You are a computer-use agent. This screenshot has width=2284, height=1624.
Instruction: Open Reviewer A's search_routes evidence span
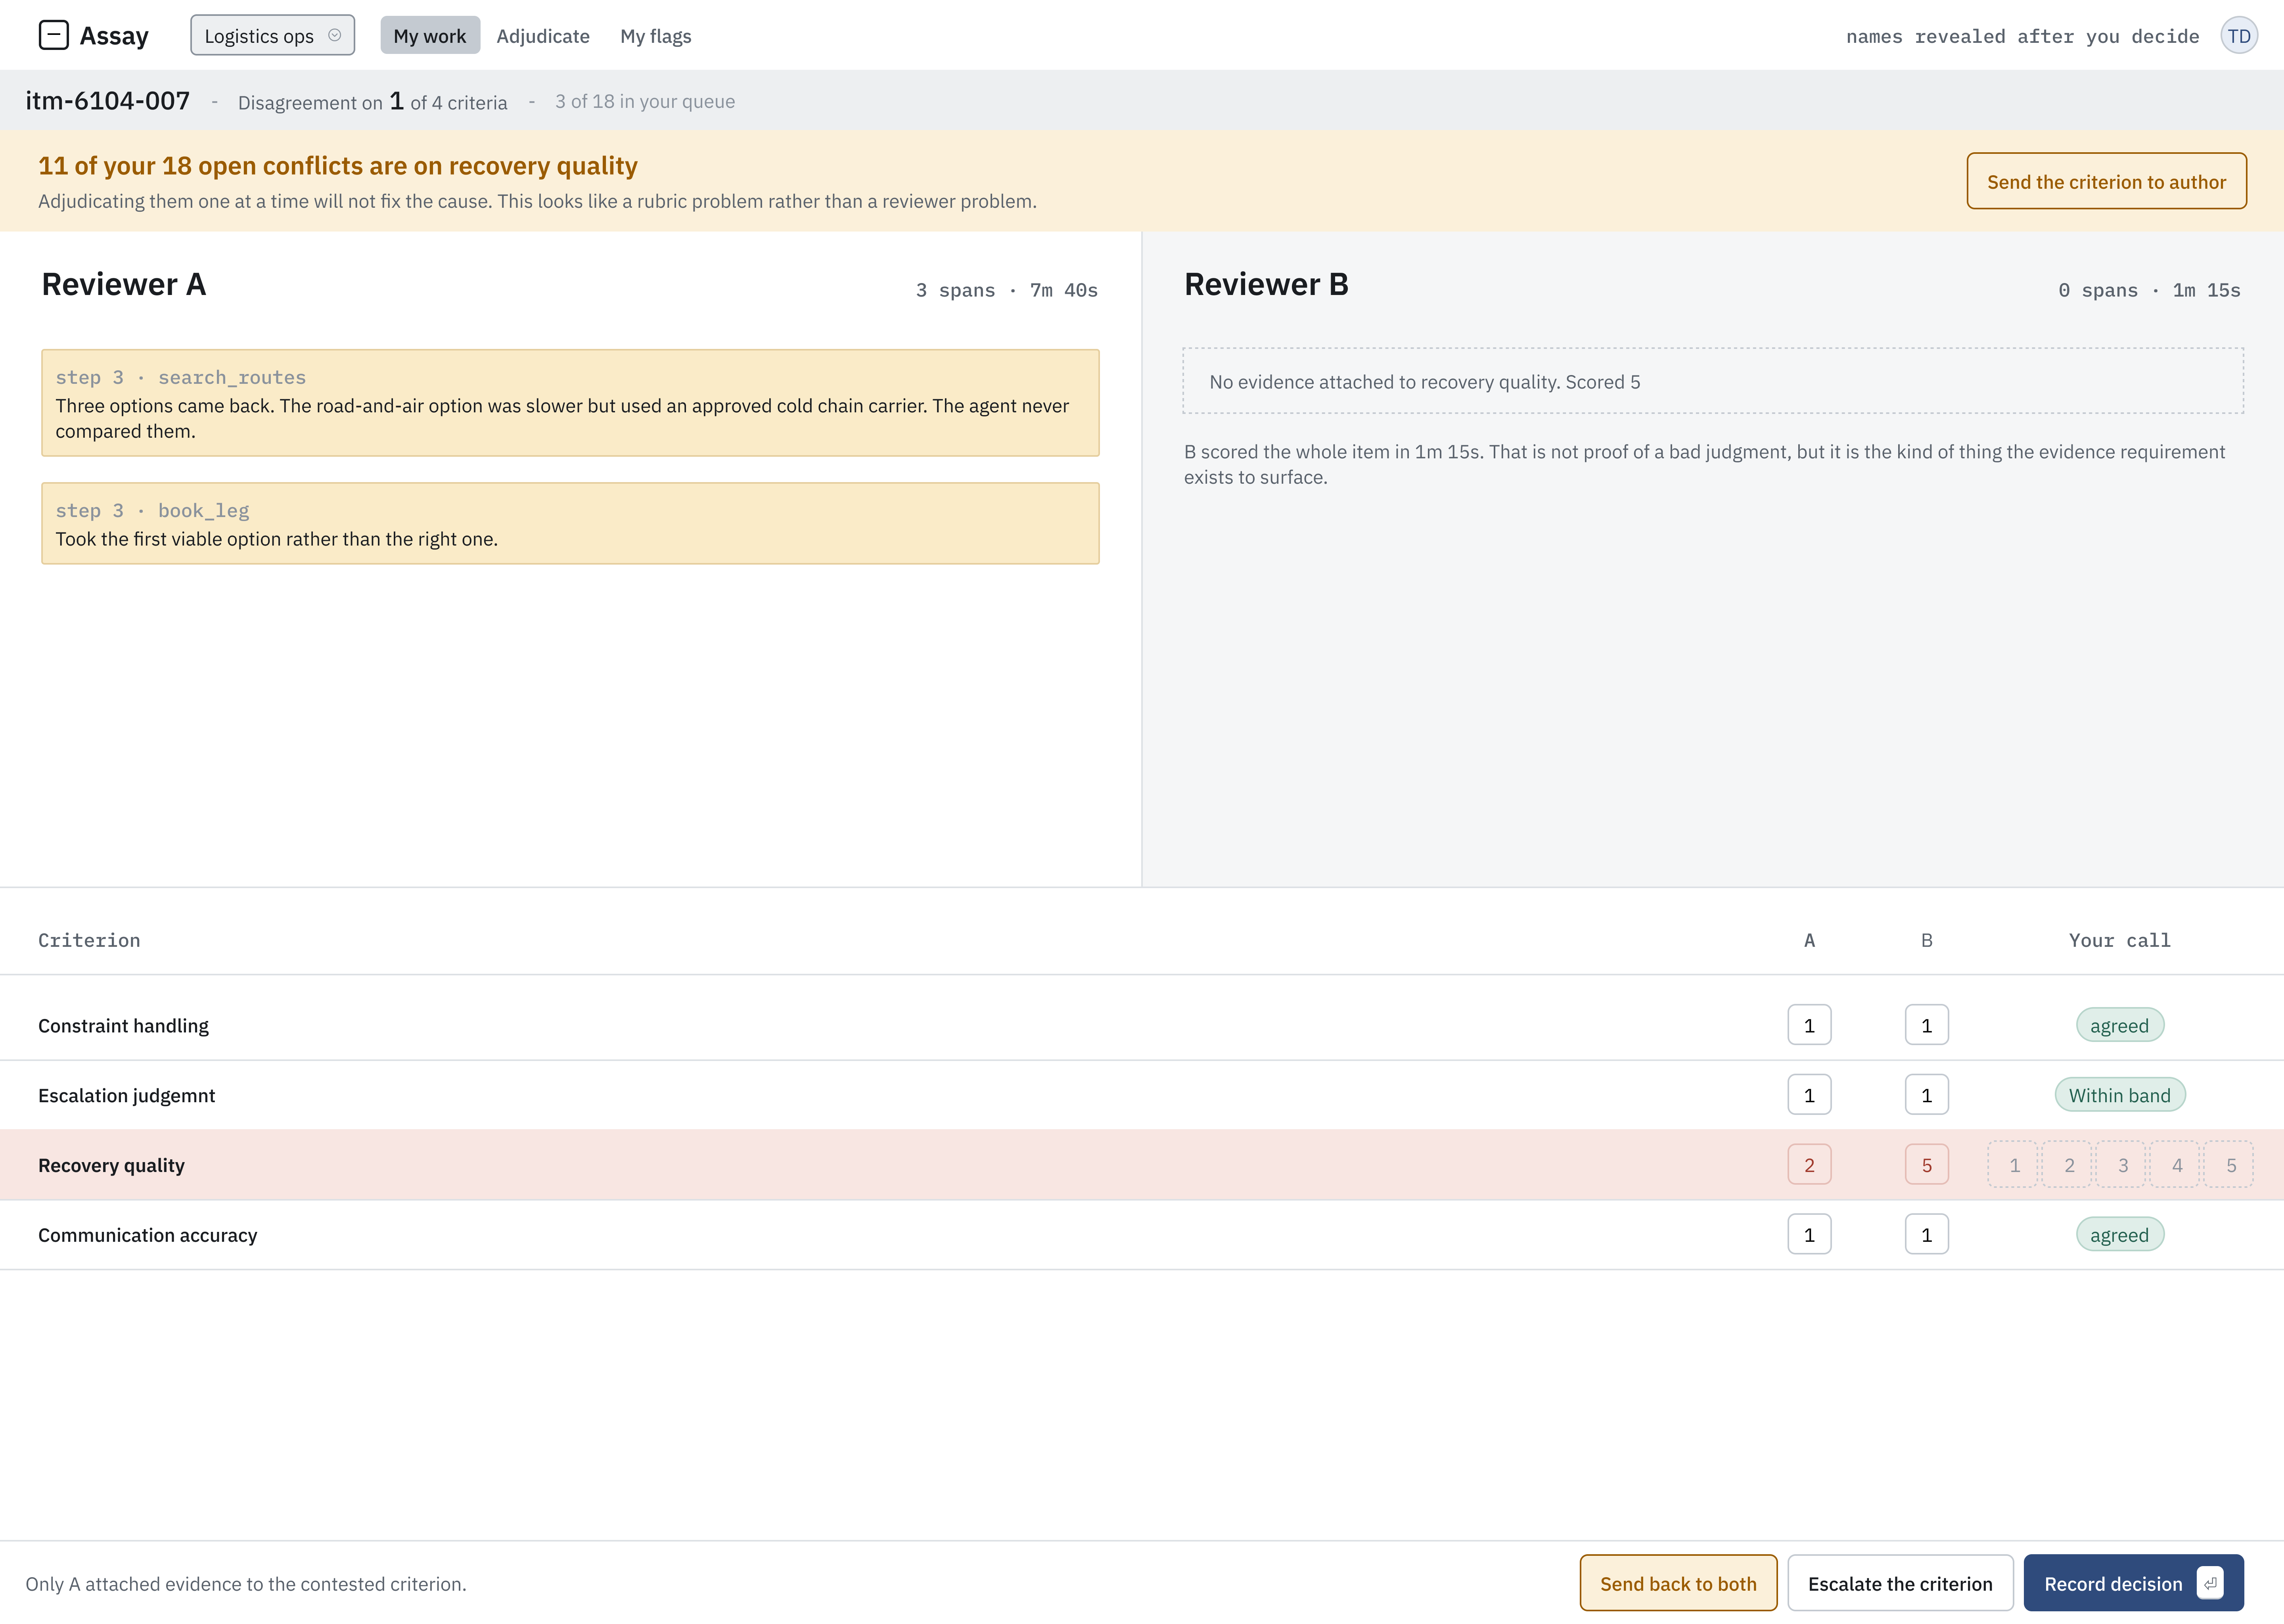pos(570,403)
